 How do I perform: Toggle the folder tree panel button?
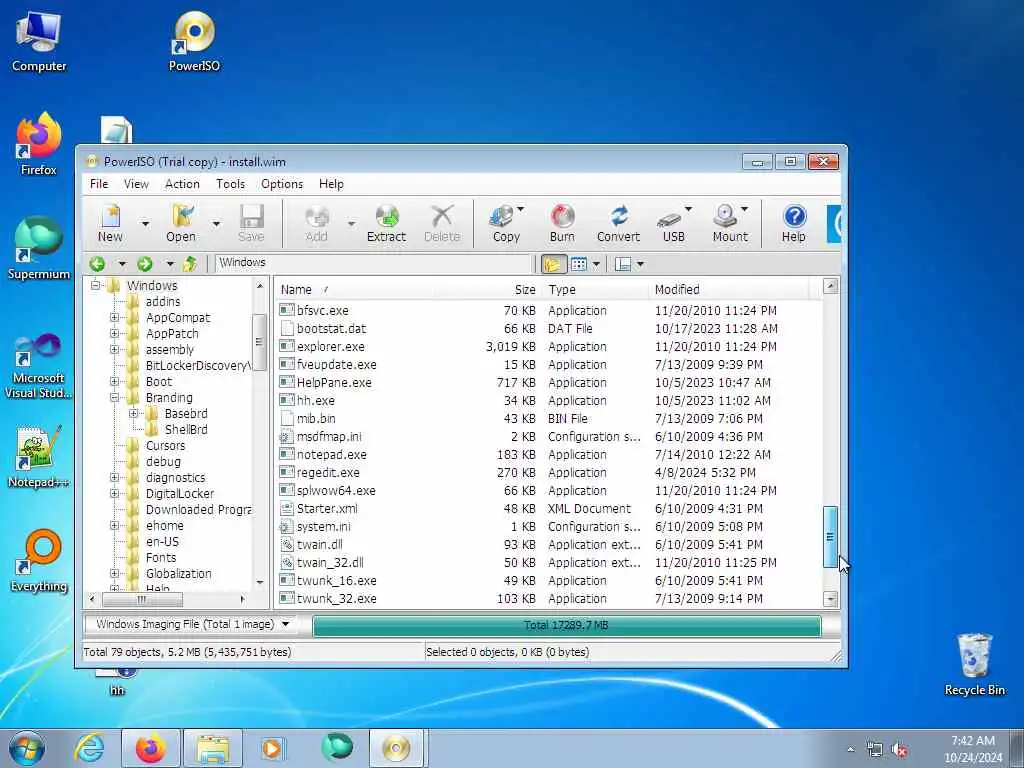tap(553, 264)
